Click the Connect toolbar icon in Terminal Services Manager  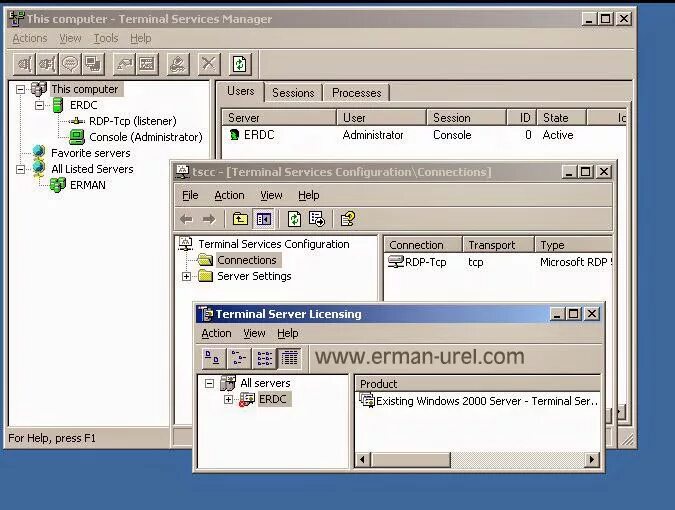click(25, 64)
